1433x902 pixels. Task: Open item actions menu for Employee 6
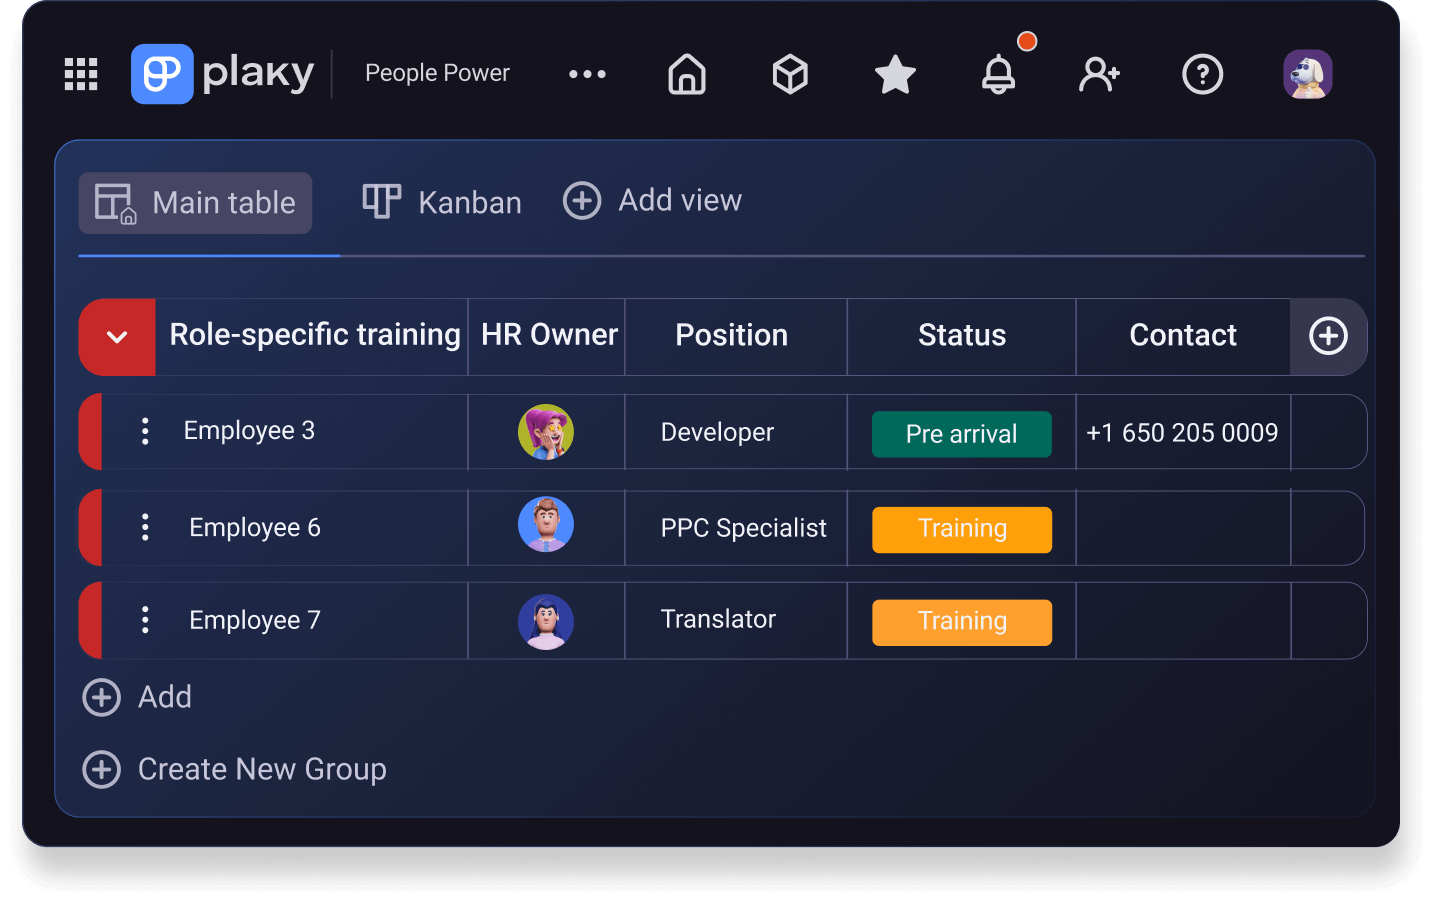click(x=145, y=527)
